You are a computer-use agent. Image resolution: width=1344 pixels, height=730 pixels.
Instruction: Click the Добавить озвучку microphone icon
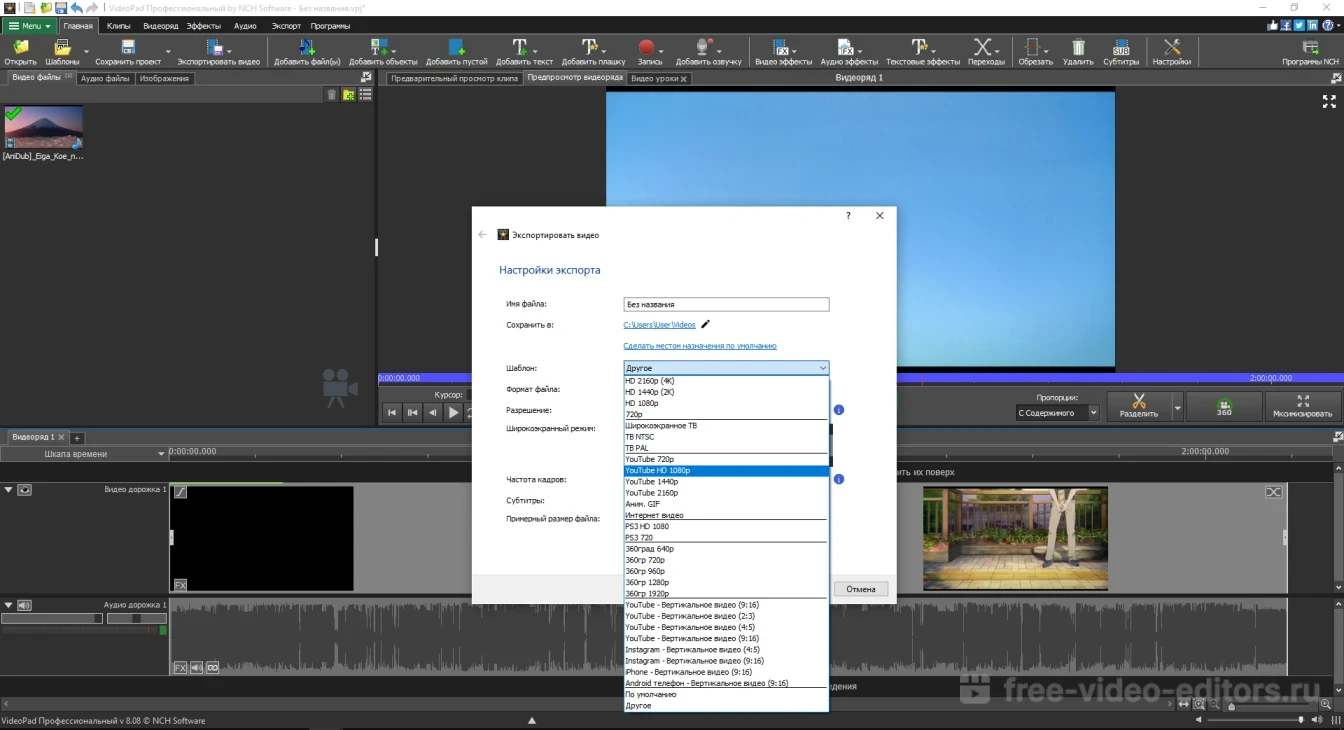click(x=704, y=47)
